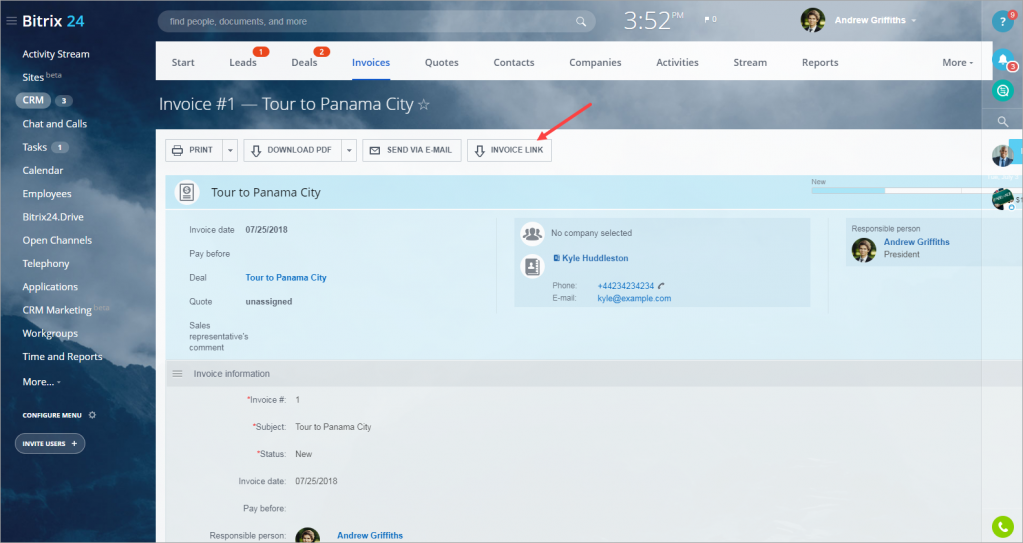Open Calendar in sidebar
1023x543 pixels.
click(42, 170)
